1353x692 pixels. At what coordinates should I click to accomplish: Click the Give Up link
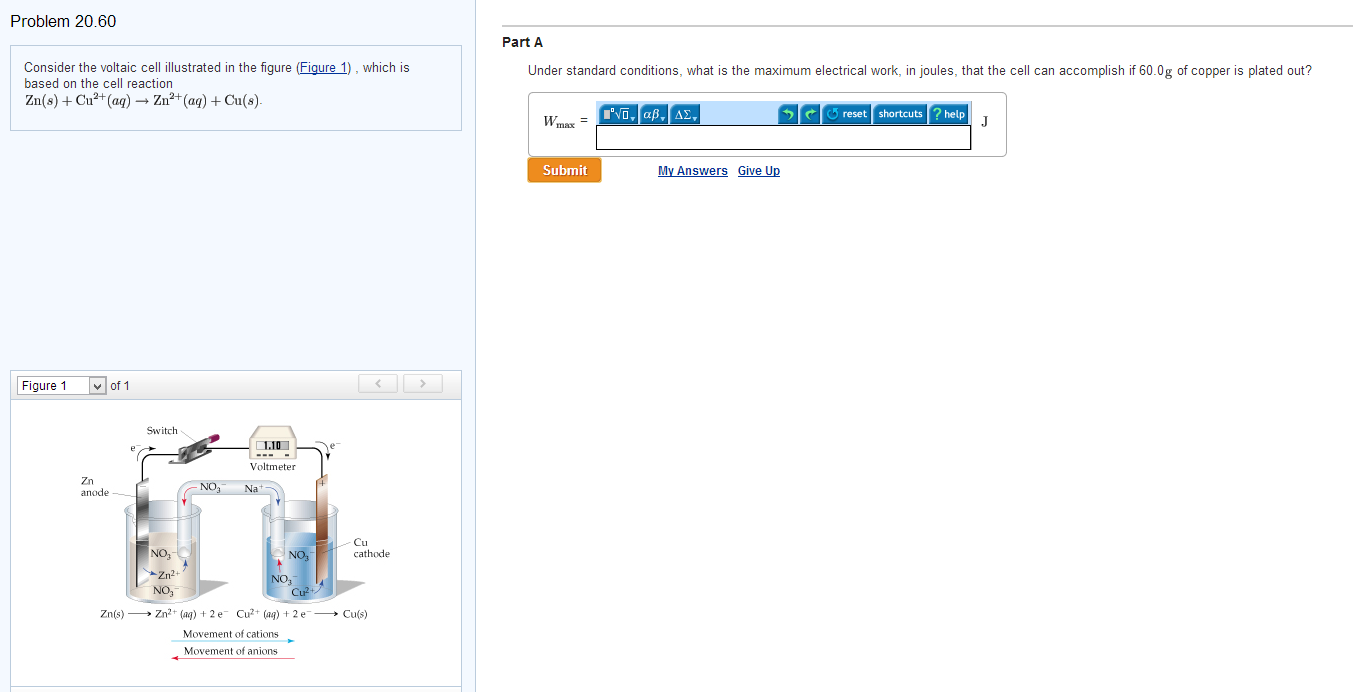click(759, 171)
